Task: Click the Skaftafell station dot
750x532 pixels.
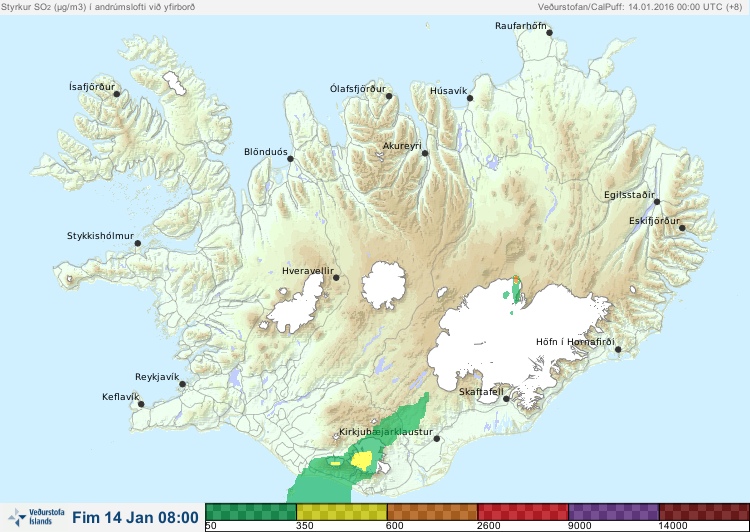Action: pos(506,399)
